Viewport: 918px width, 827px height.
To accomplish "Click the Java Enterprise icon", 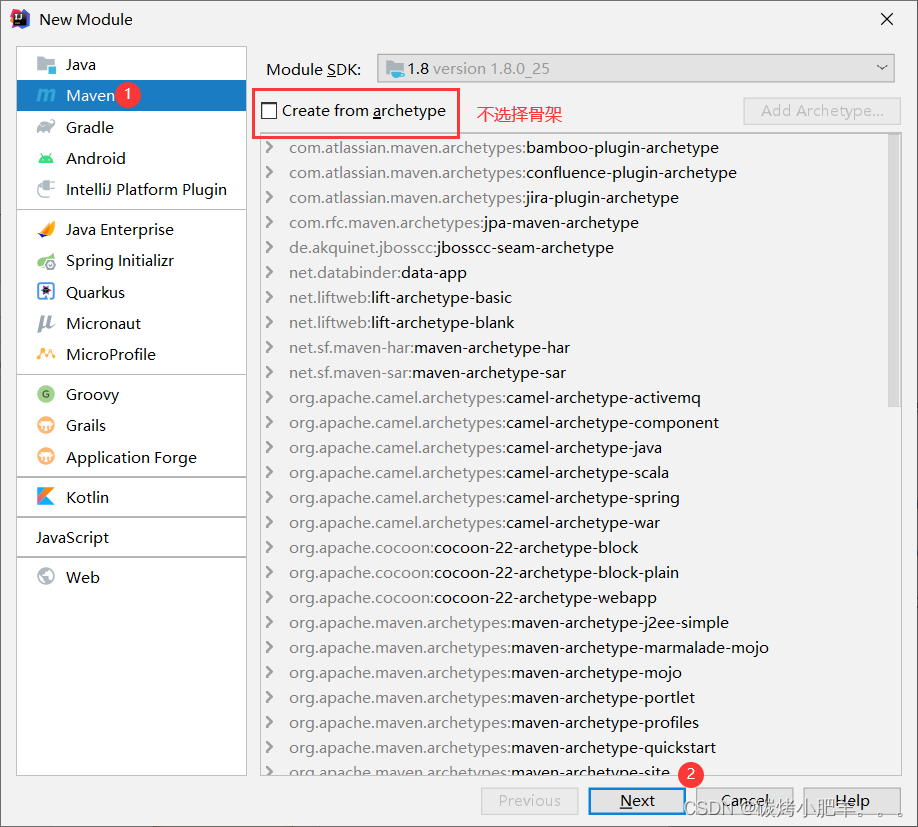I will point(46,229).
